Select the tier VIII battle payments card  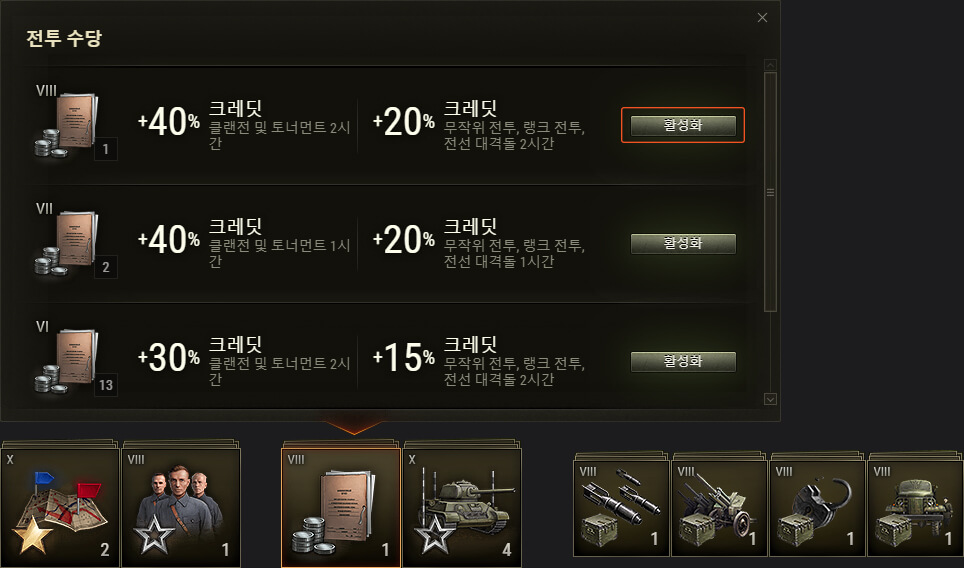[x=341, y=507]
